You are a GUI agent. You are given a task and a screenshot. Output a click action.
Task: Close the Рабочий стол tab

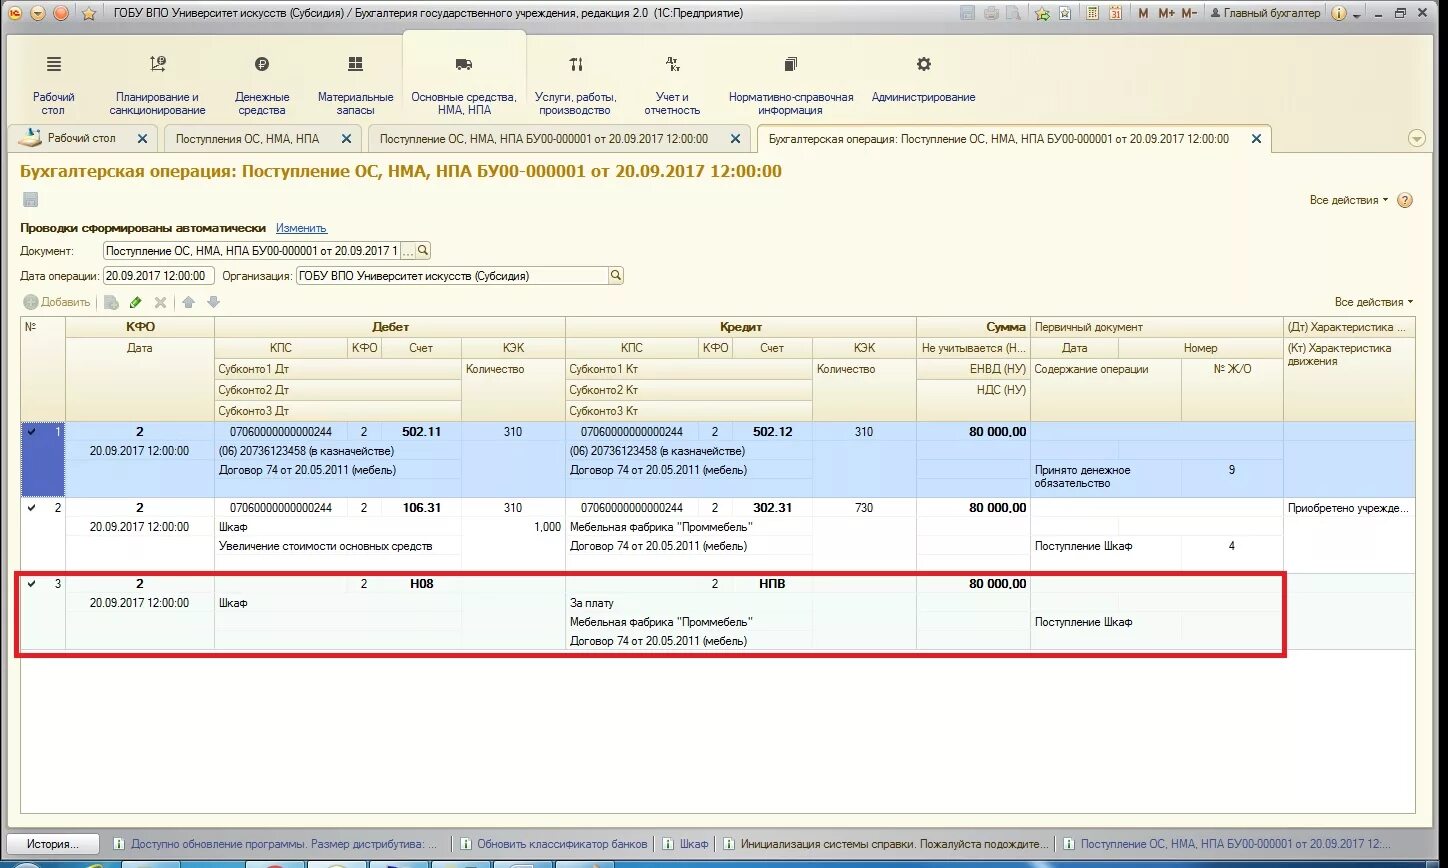pos(142,139)
